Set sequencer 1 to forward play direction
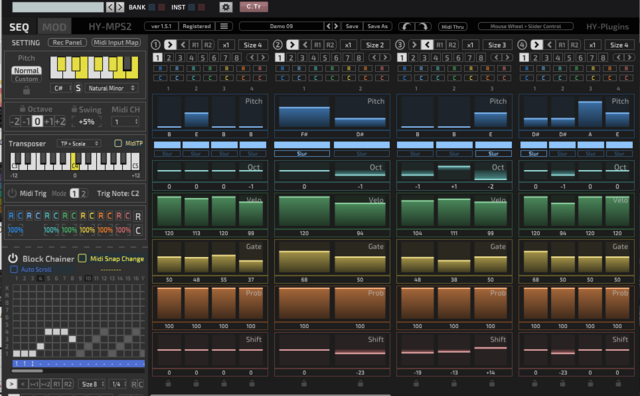Image resolution: width=640 pixels, height=396 pixels. click(170, 45)
